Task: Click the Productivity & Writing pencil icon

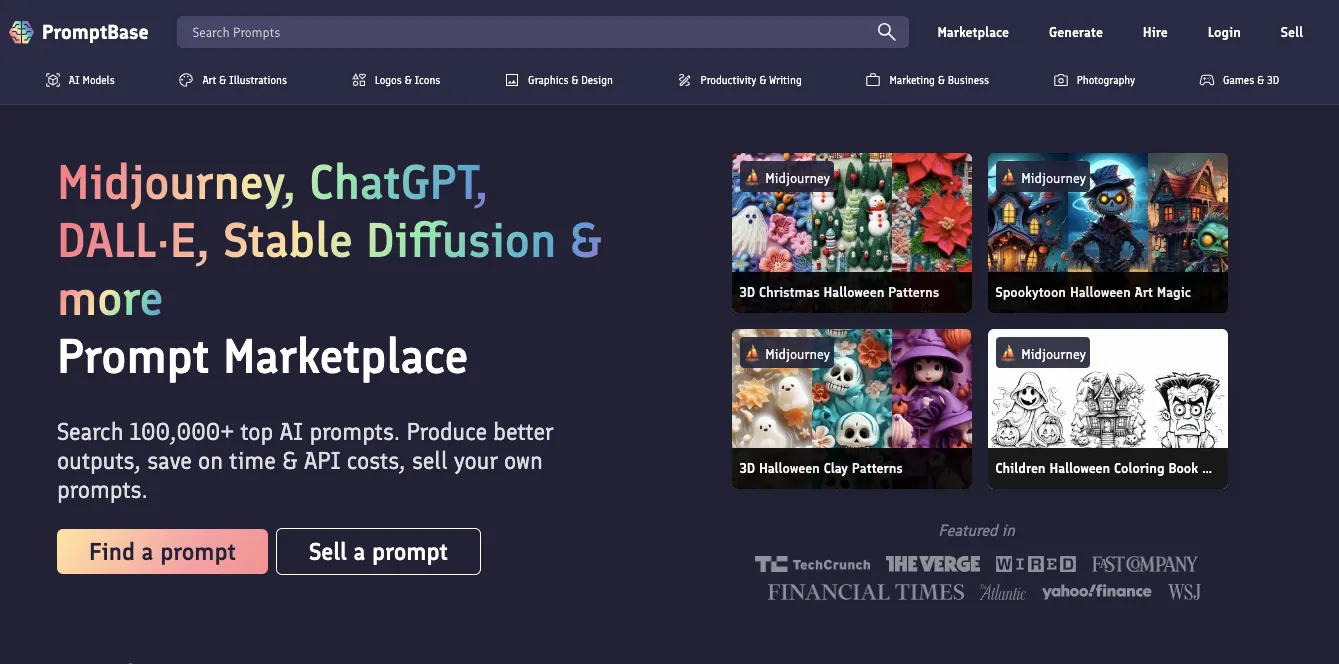Action: (x=684, y=80)
